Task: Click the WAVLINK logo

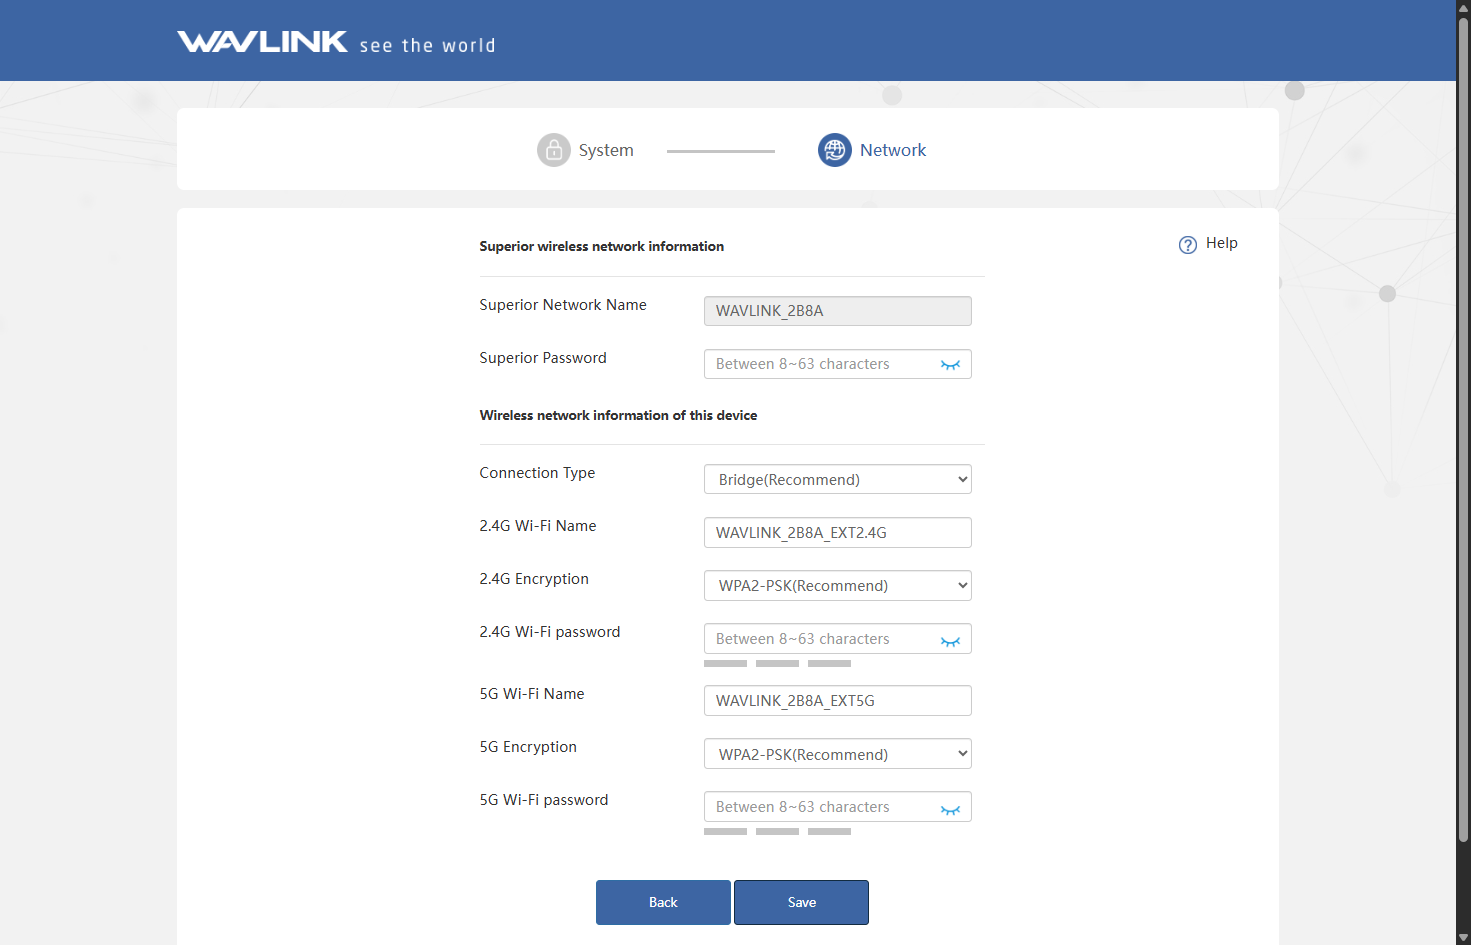Action: (262, 41)
